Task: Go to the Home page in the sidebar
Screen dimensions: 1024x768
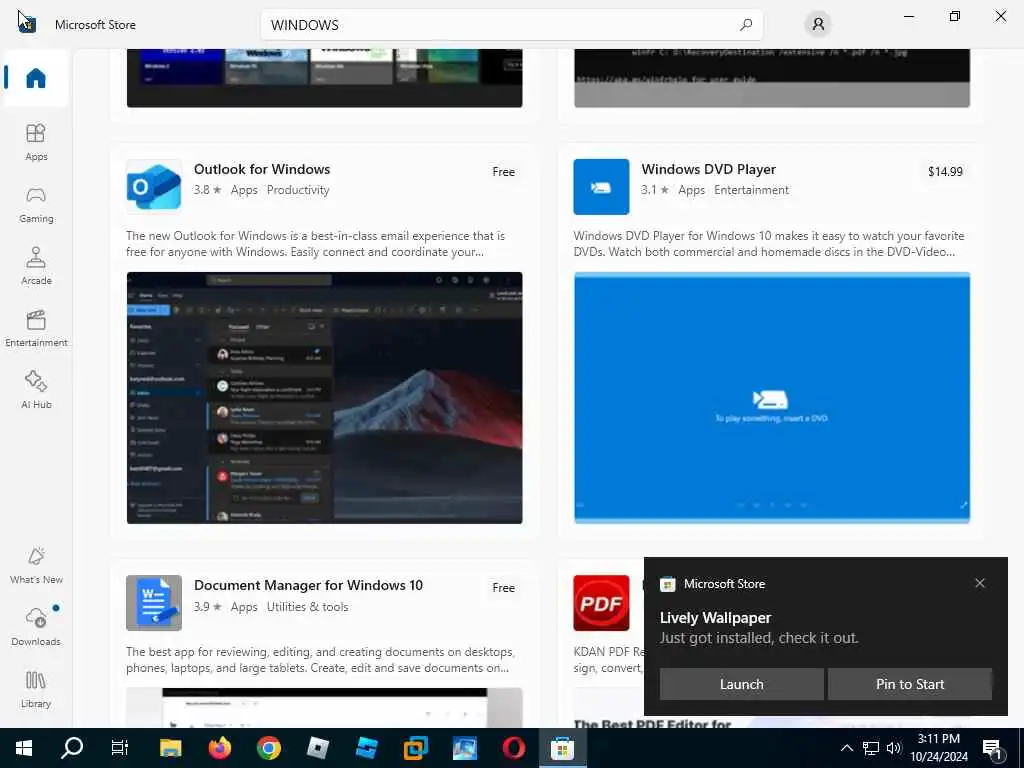Action: [x=36, y=78]
